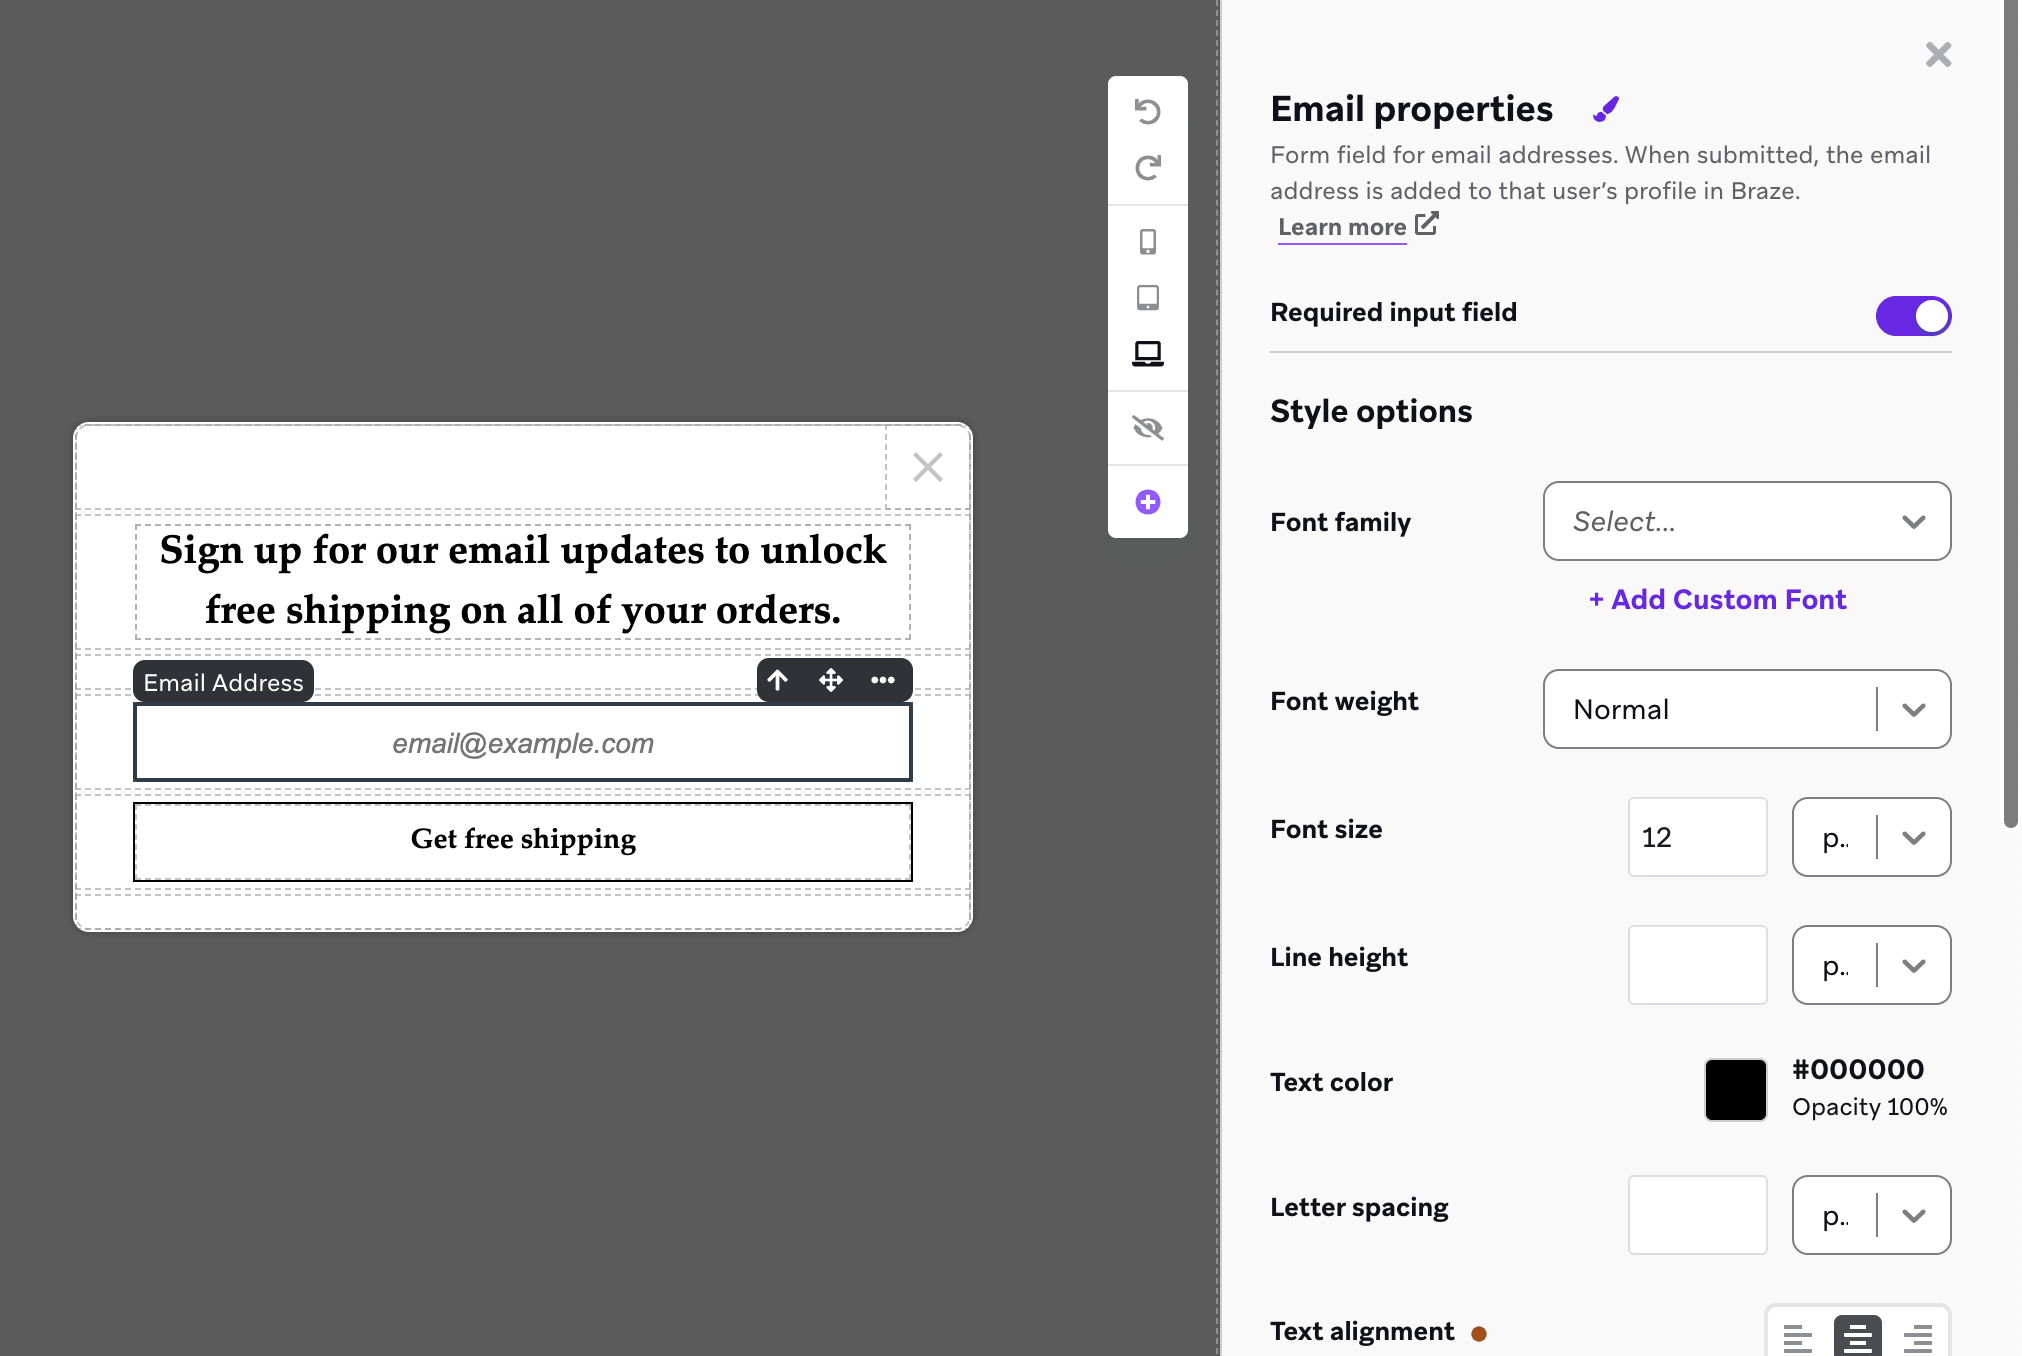Open the black Text color swatch
The width and height of the screenshot is (2022, 1356).
1735,1089
